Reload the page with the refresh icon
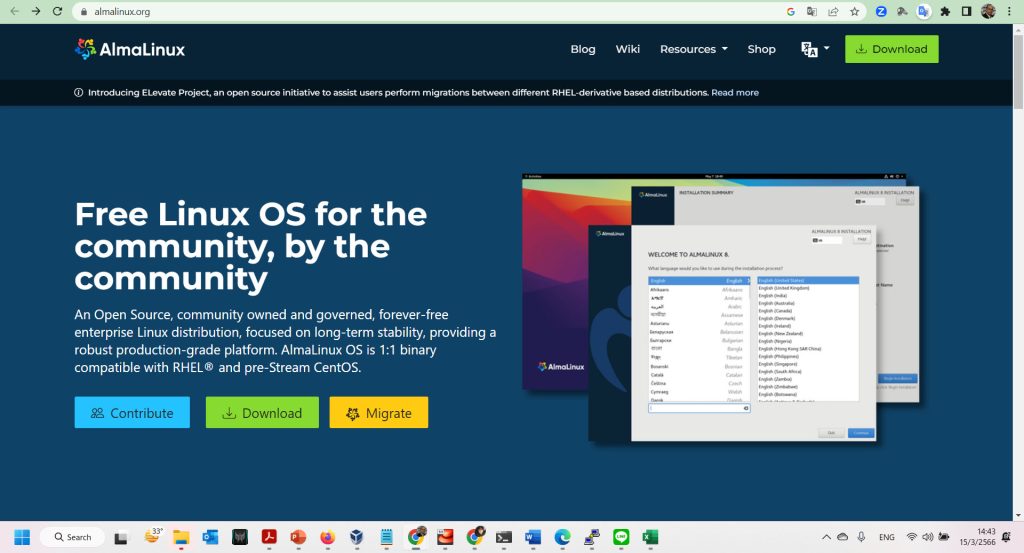The height and width of the screenshot is (553, 1024). click(x=58, y=12)
